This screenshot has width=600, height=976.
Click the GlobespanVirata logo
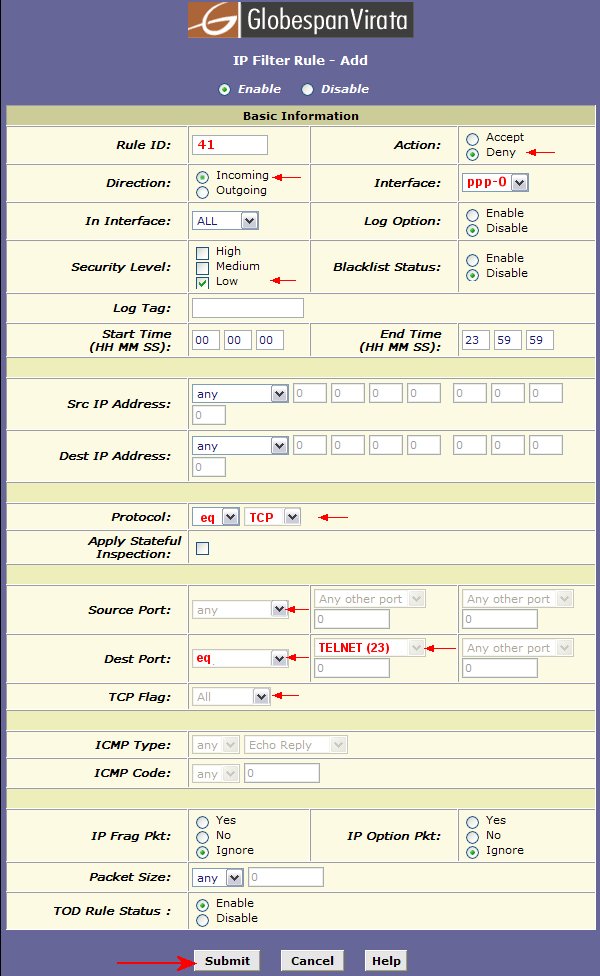point(300,19)
